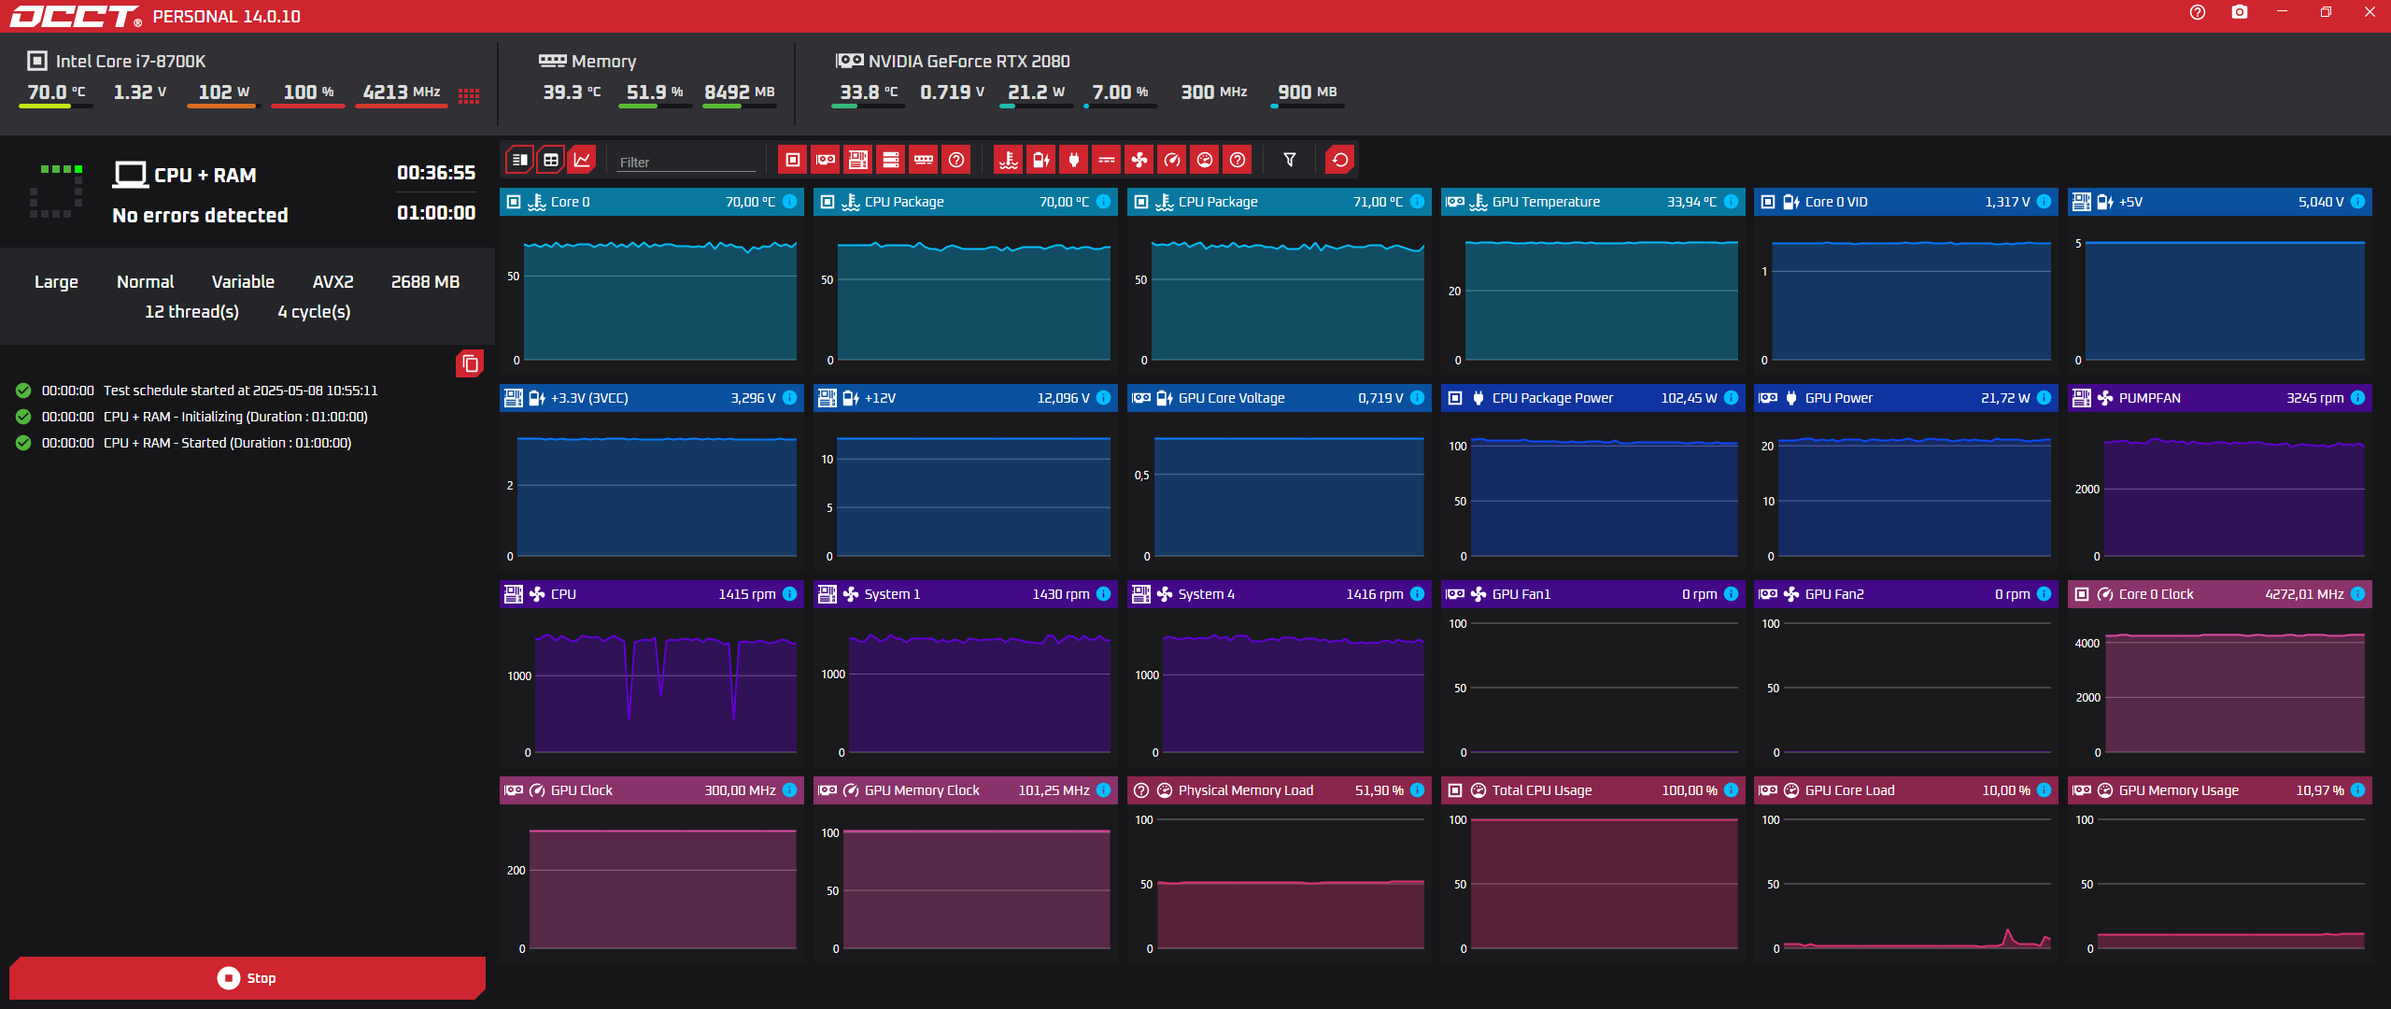Toggle GPU hardware sensor filter
Screen dimensions: 2391x1009
(825, 160)
